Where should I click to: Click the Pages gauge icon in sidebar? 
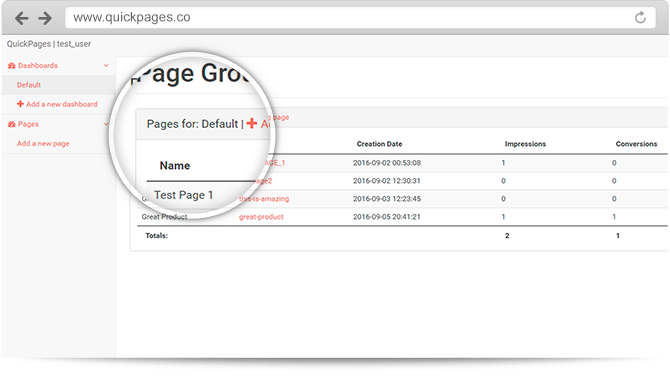pyautogui.click(x=12, y=124)
